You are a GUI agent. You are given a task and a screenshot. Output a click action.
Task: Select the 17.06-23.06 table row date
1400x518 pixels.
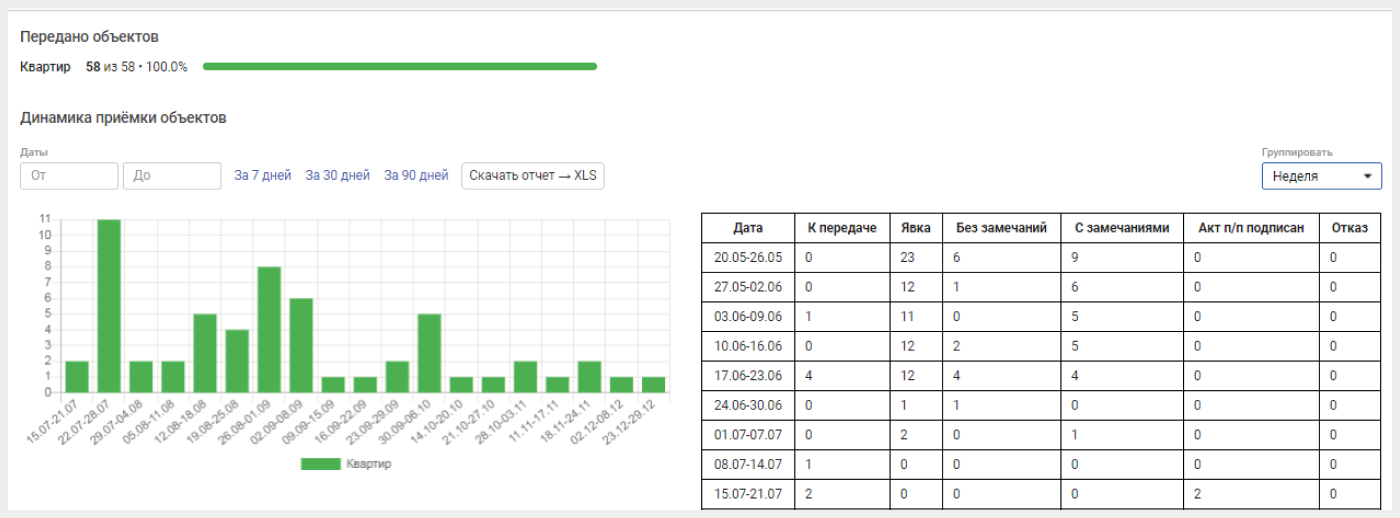click(x=748, y=376)
